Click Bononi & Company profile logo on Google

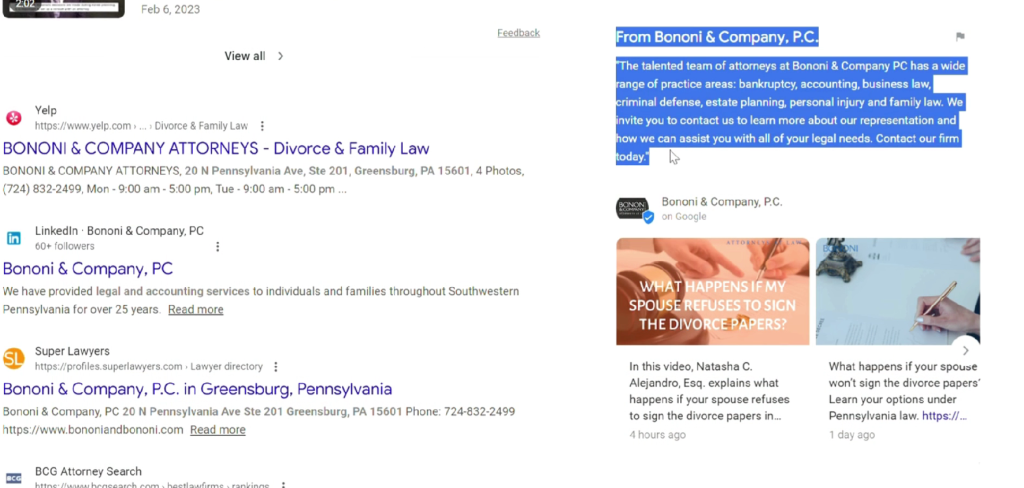click(x=632, y=208)
